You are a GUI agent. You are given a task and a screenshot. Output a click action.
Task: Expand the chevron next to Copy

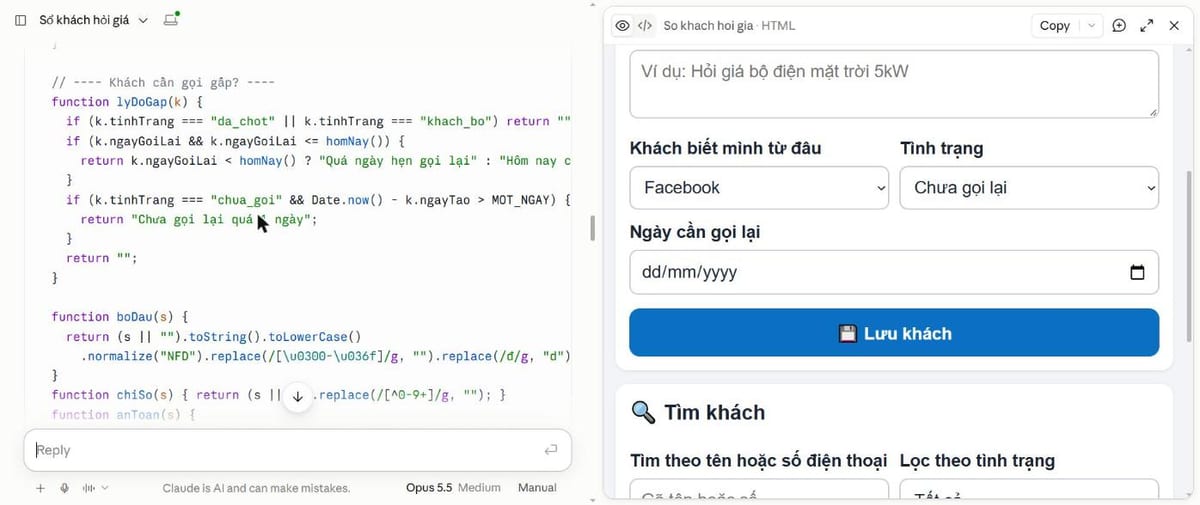1091,26
